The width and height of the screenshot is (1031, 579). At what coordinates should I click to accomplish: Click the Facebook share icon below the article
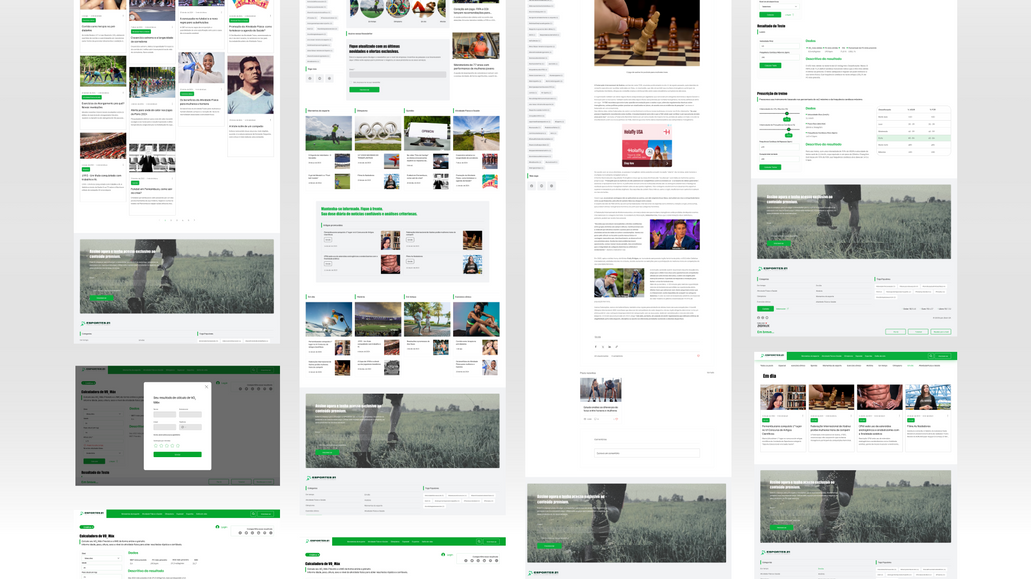pyautogui.click(x=595, y=347)
